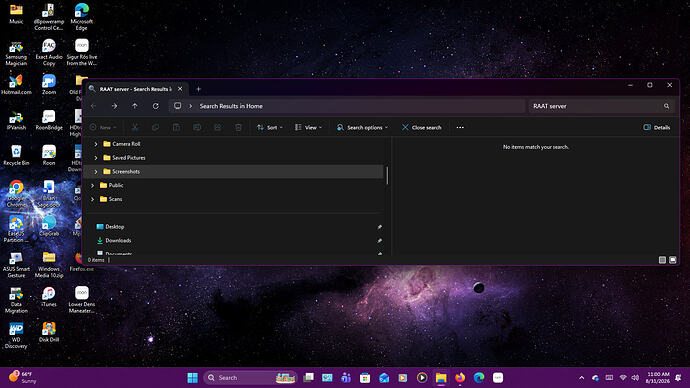Open Roon desktop shortcut
Viewport: 690px width, 388px height.
tap(49, 155)
